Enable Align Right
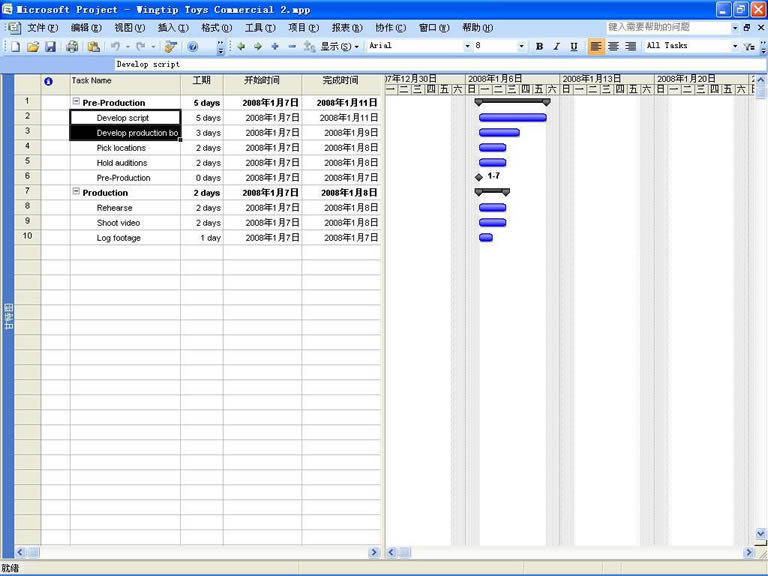The width and height of the screenshot is (768, 576). coord(631,47)
